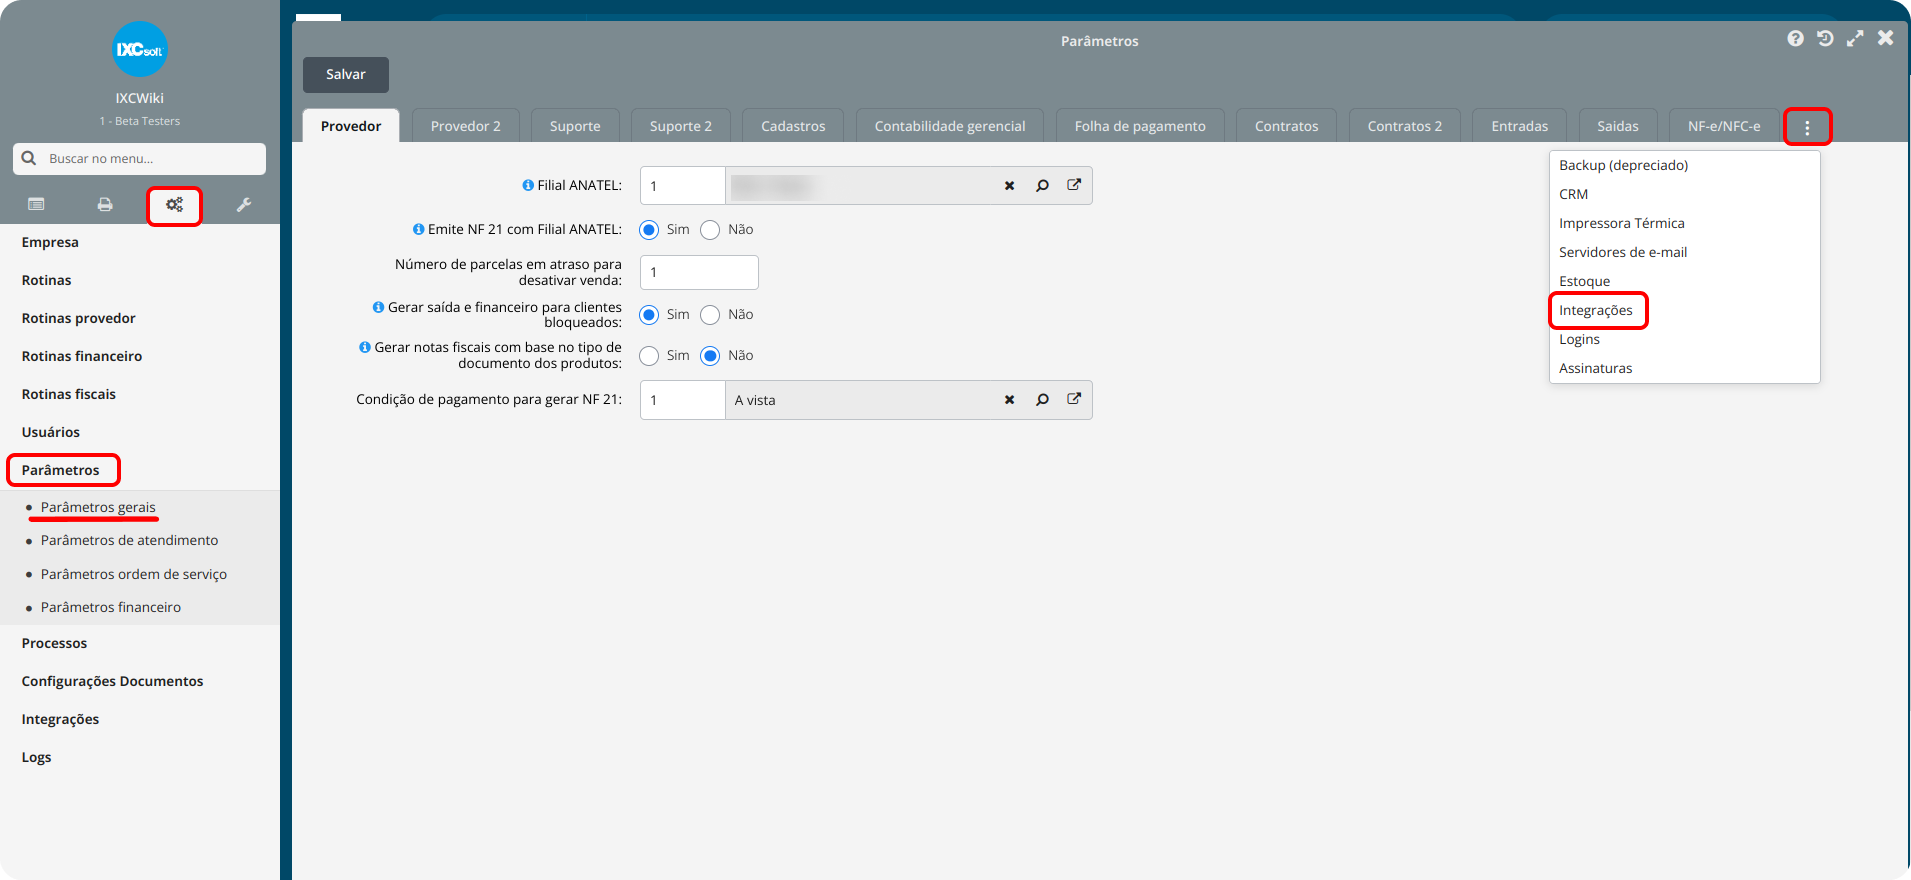Click the Buscar no menu field
This screenshot has height=880, width=1911.
pyautogui.click(x=140, y=158)
